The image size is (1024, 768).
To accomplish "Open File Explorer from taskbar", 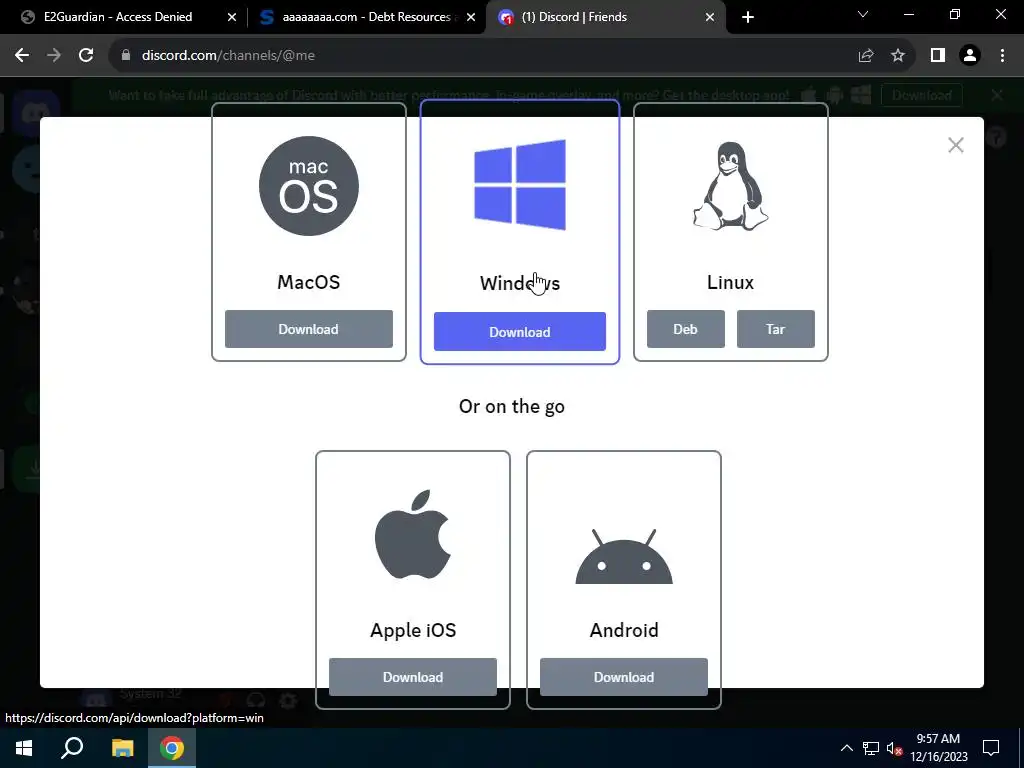I will (x=122, y=748).
